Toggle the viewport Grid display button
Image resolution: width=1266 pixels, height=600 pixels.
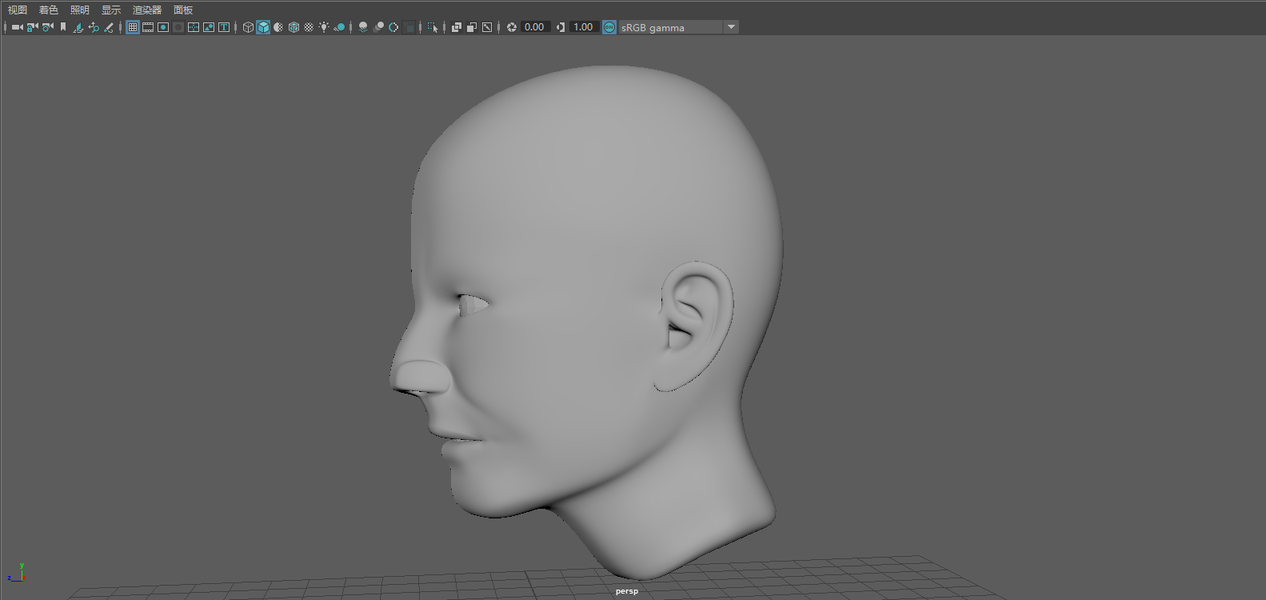[x=132, y=27]
